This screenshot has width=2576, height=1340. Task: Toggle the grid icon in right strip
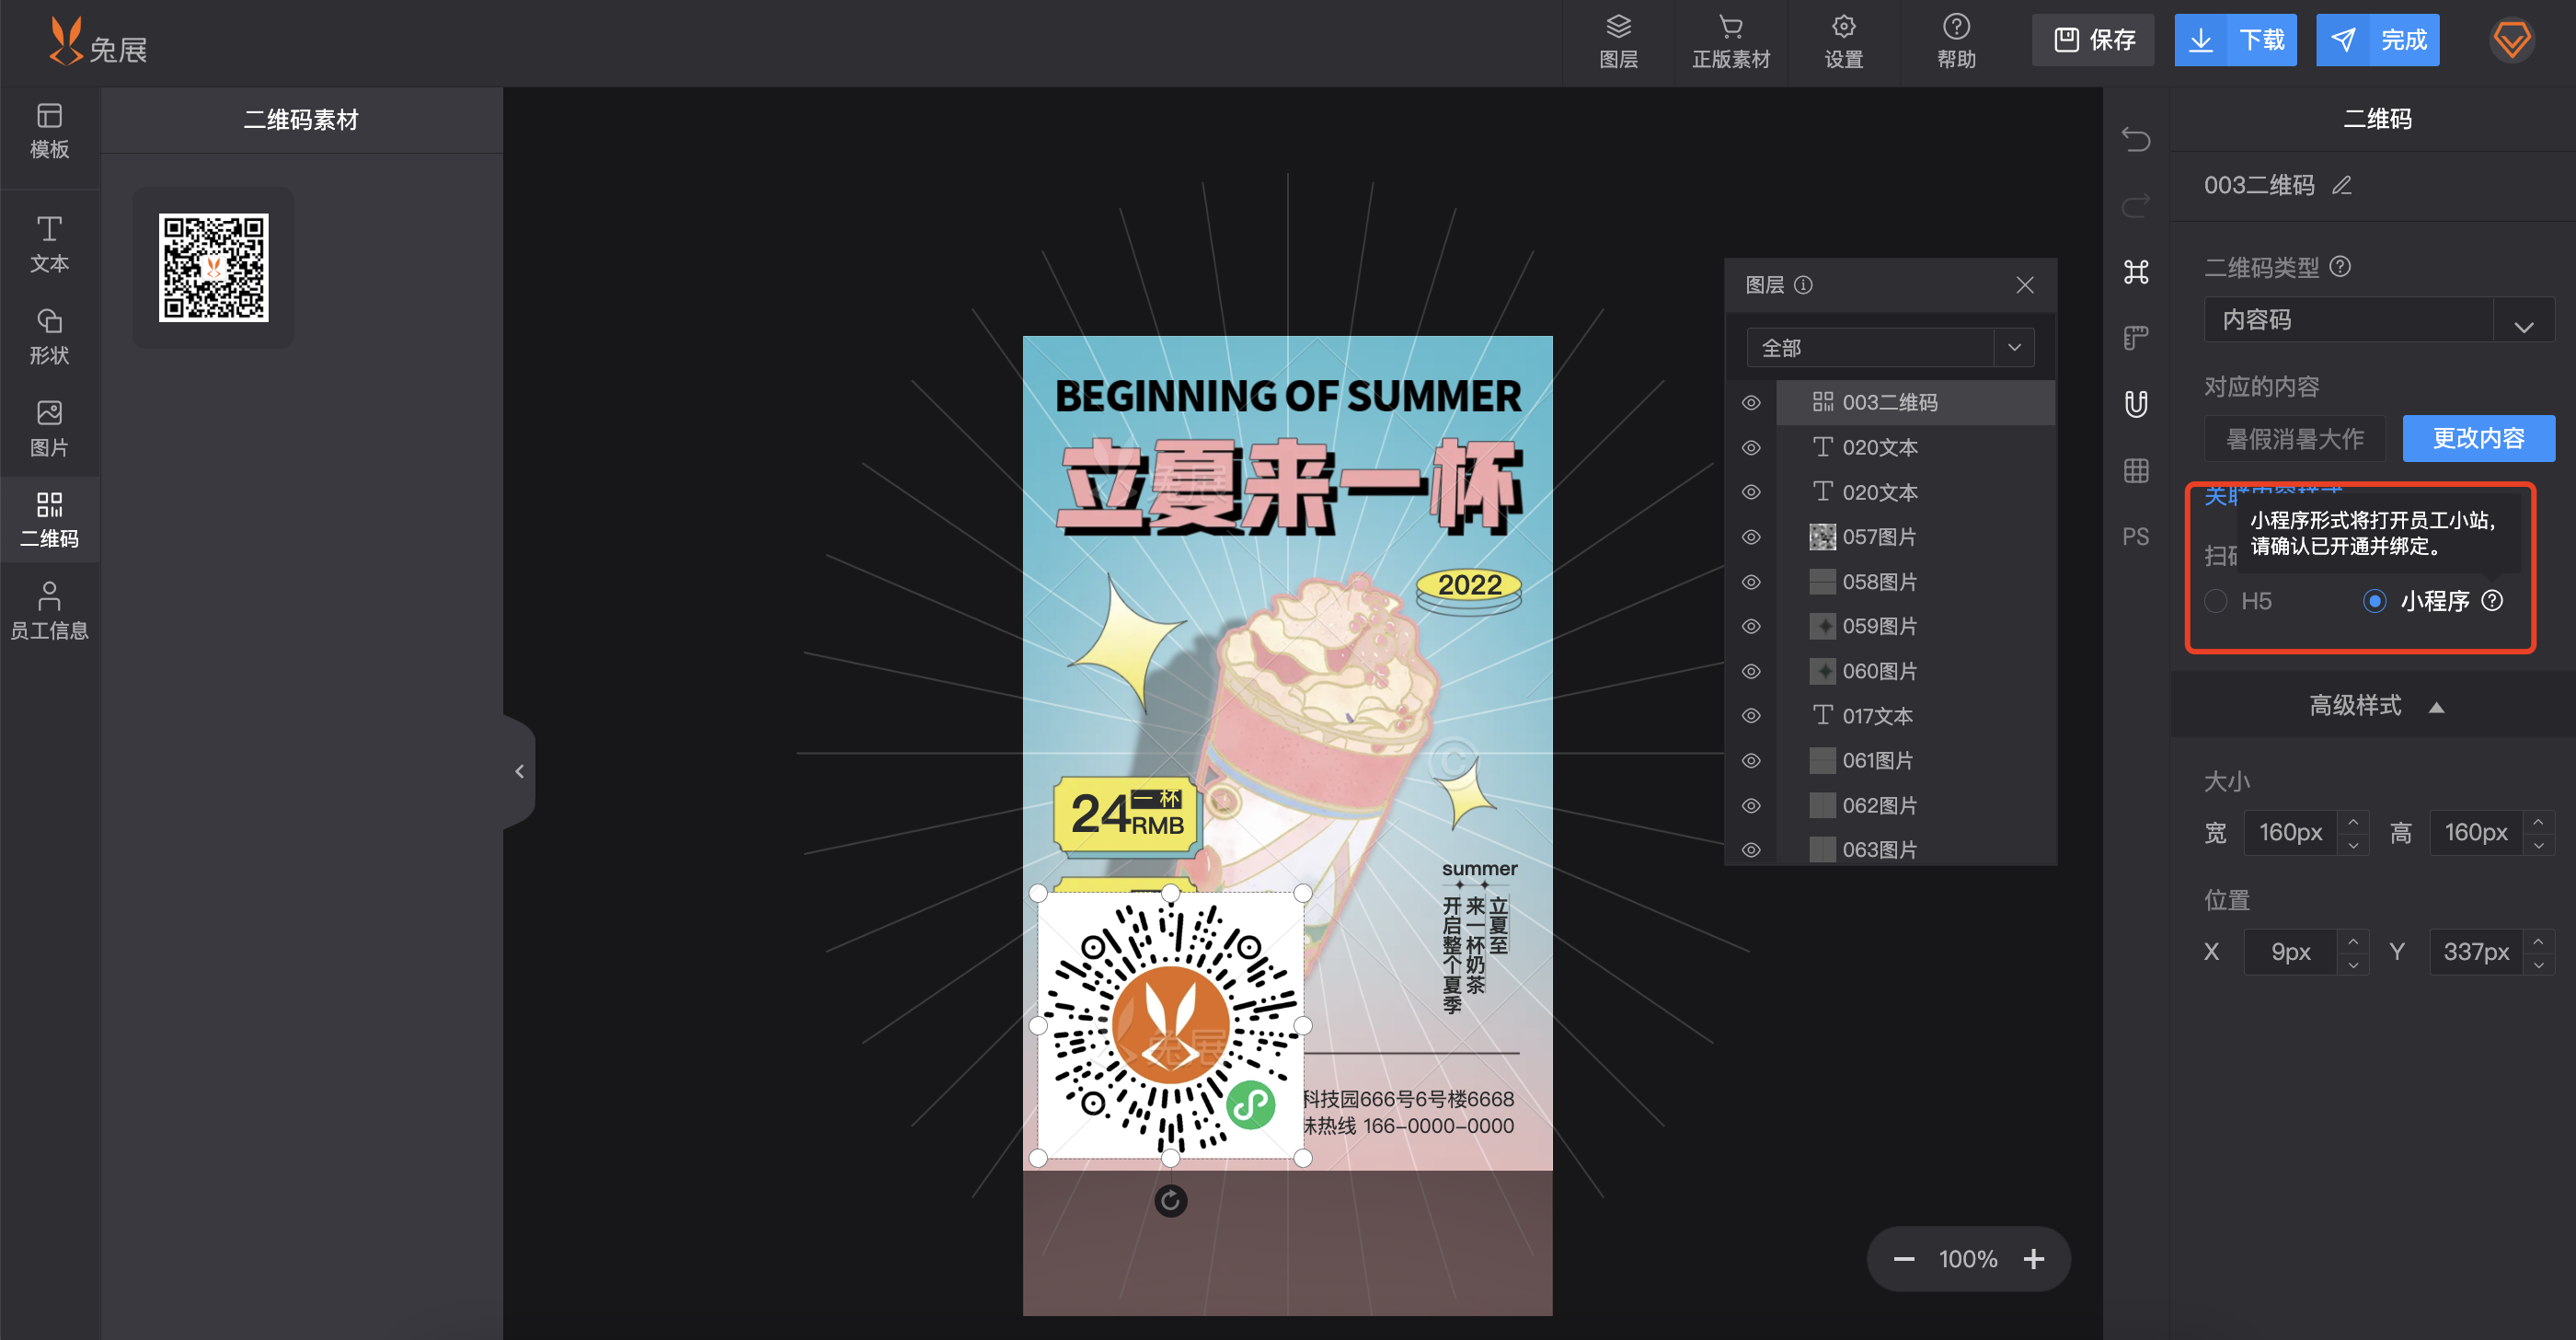pos(2136,470)
